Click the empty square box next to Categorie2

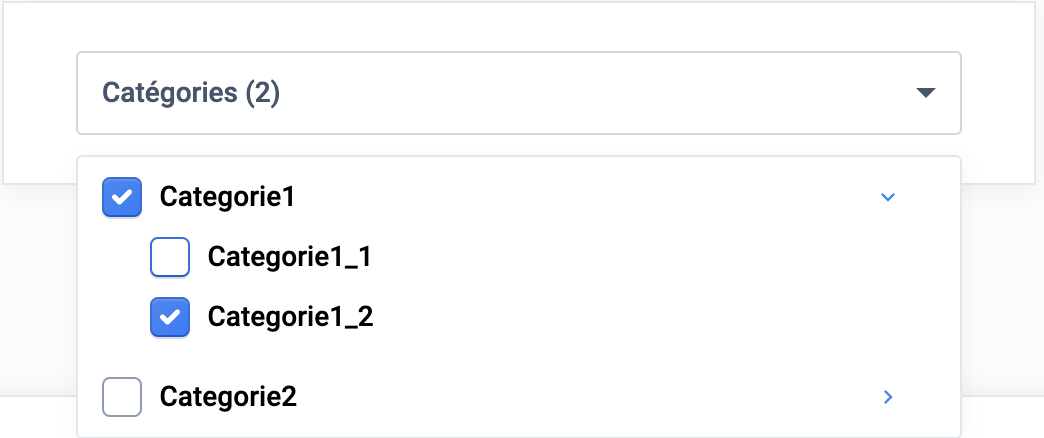(x=122, y=397)
